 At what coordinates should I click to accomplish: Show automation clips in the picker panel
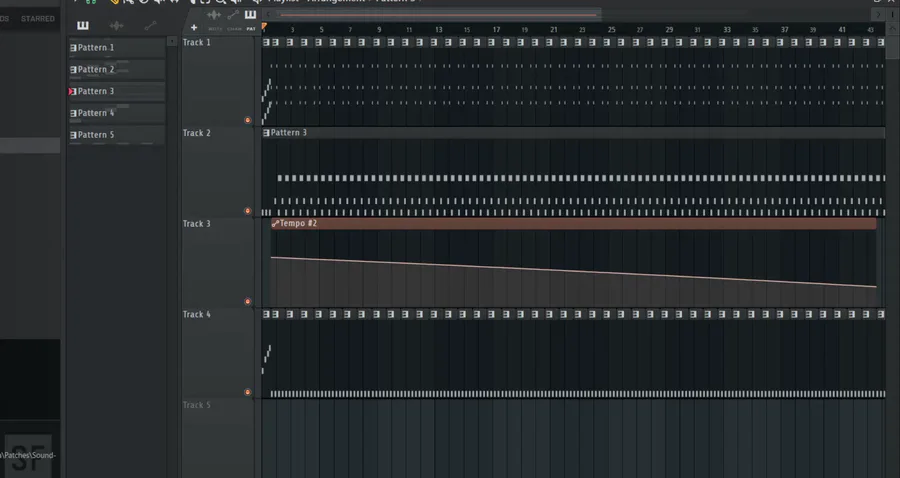pyautogui.click(x=150, y=25)
